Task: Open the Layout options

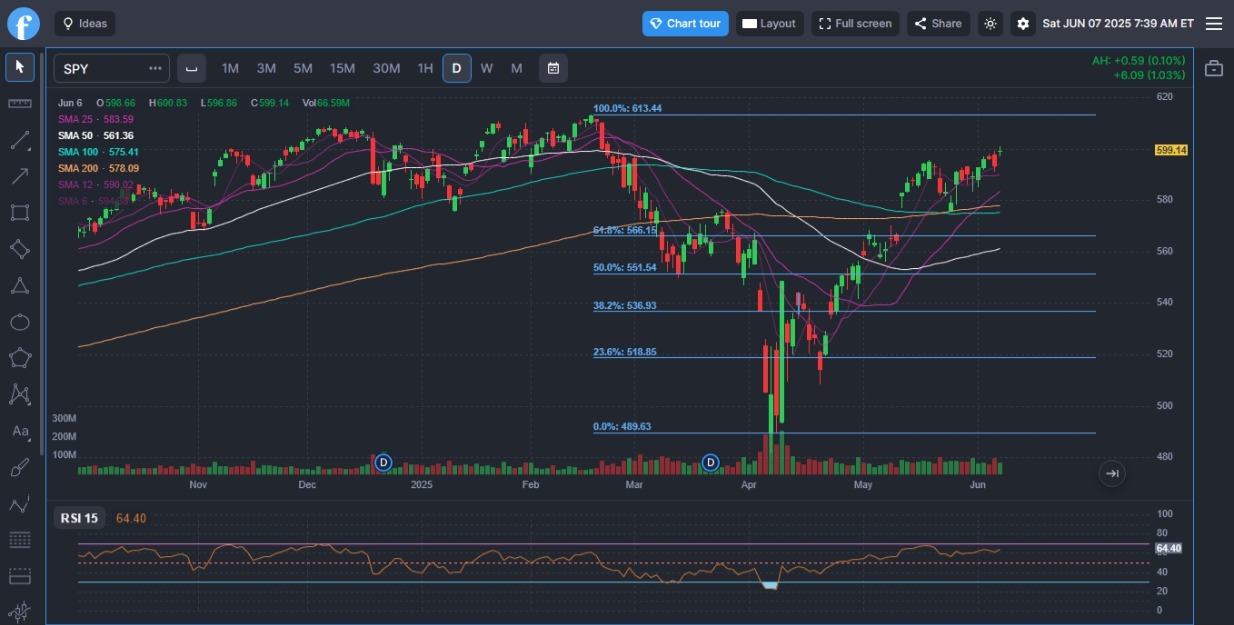Action: click(x=770, y=23)
